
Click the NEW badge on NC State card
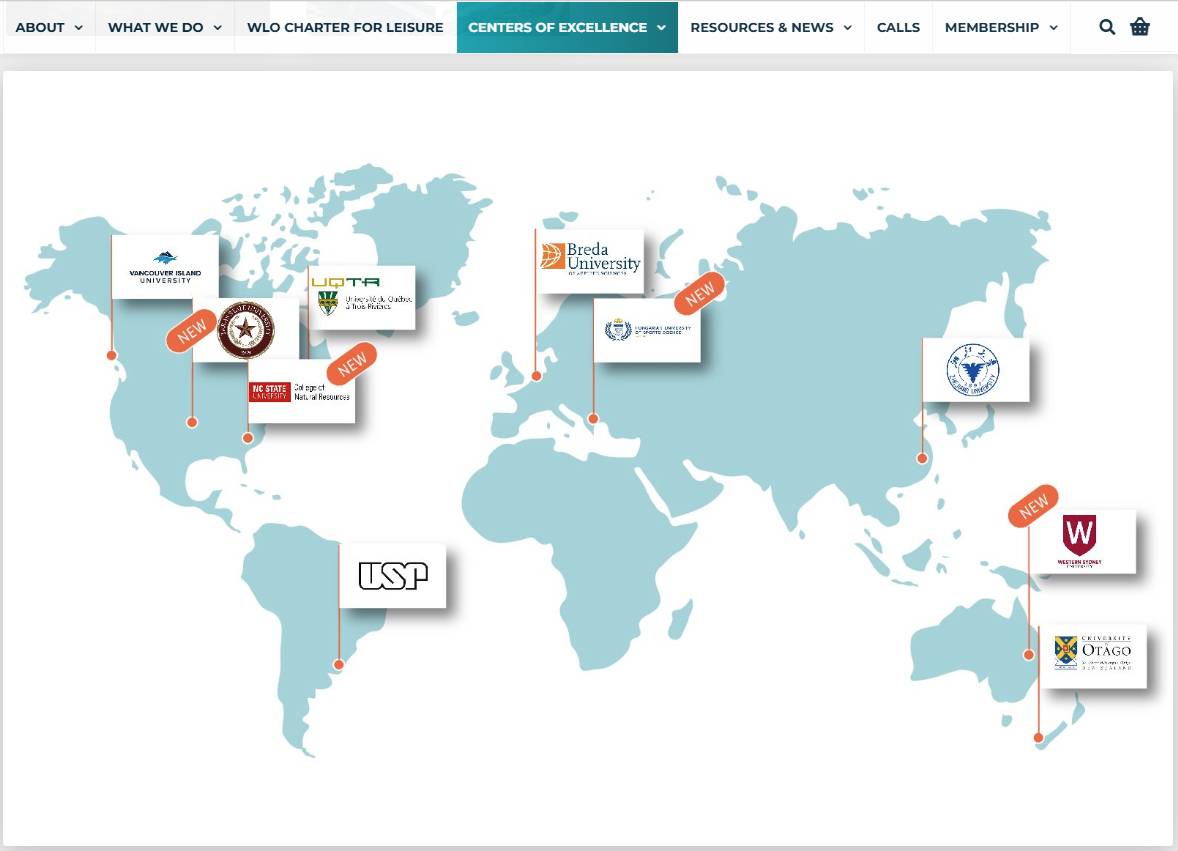click(352, 364)
